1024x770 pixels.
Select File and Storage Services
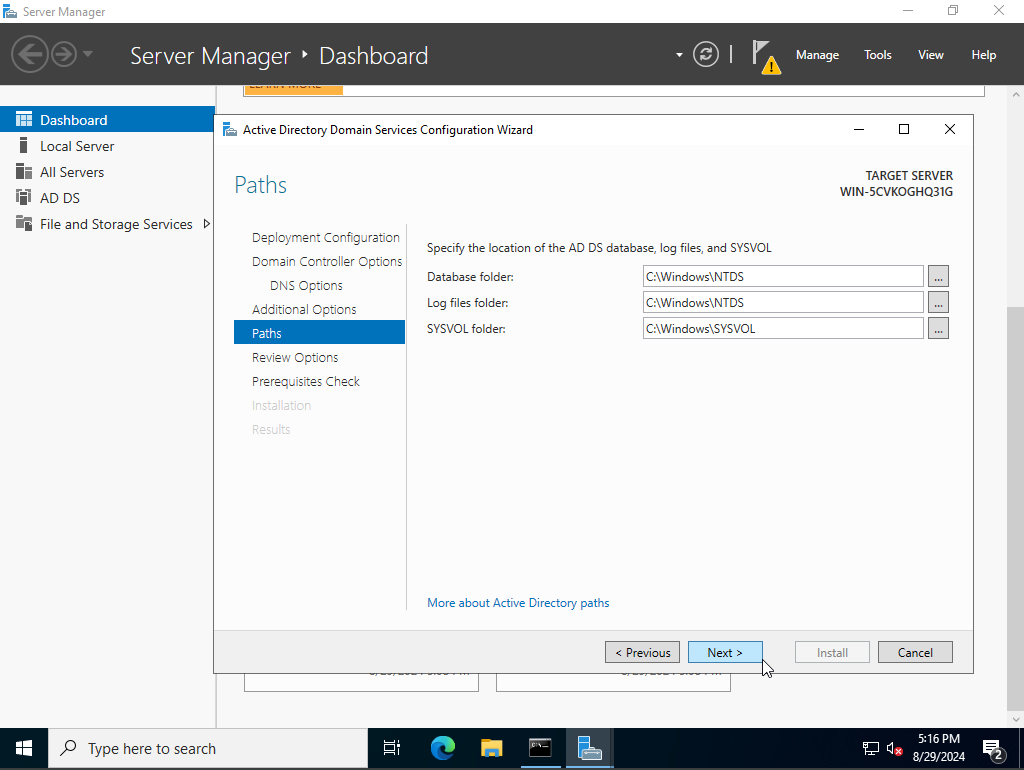tap(107, 224)
